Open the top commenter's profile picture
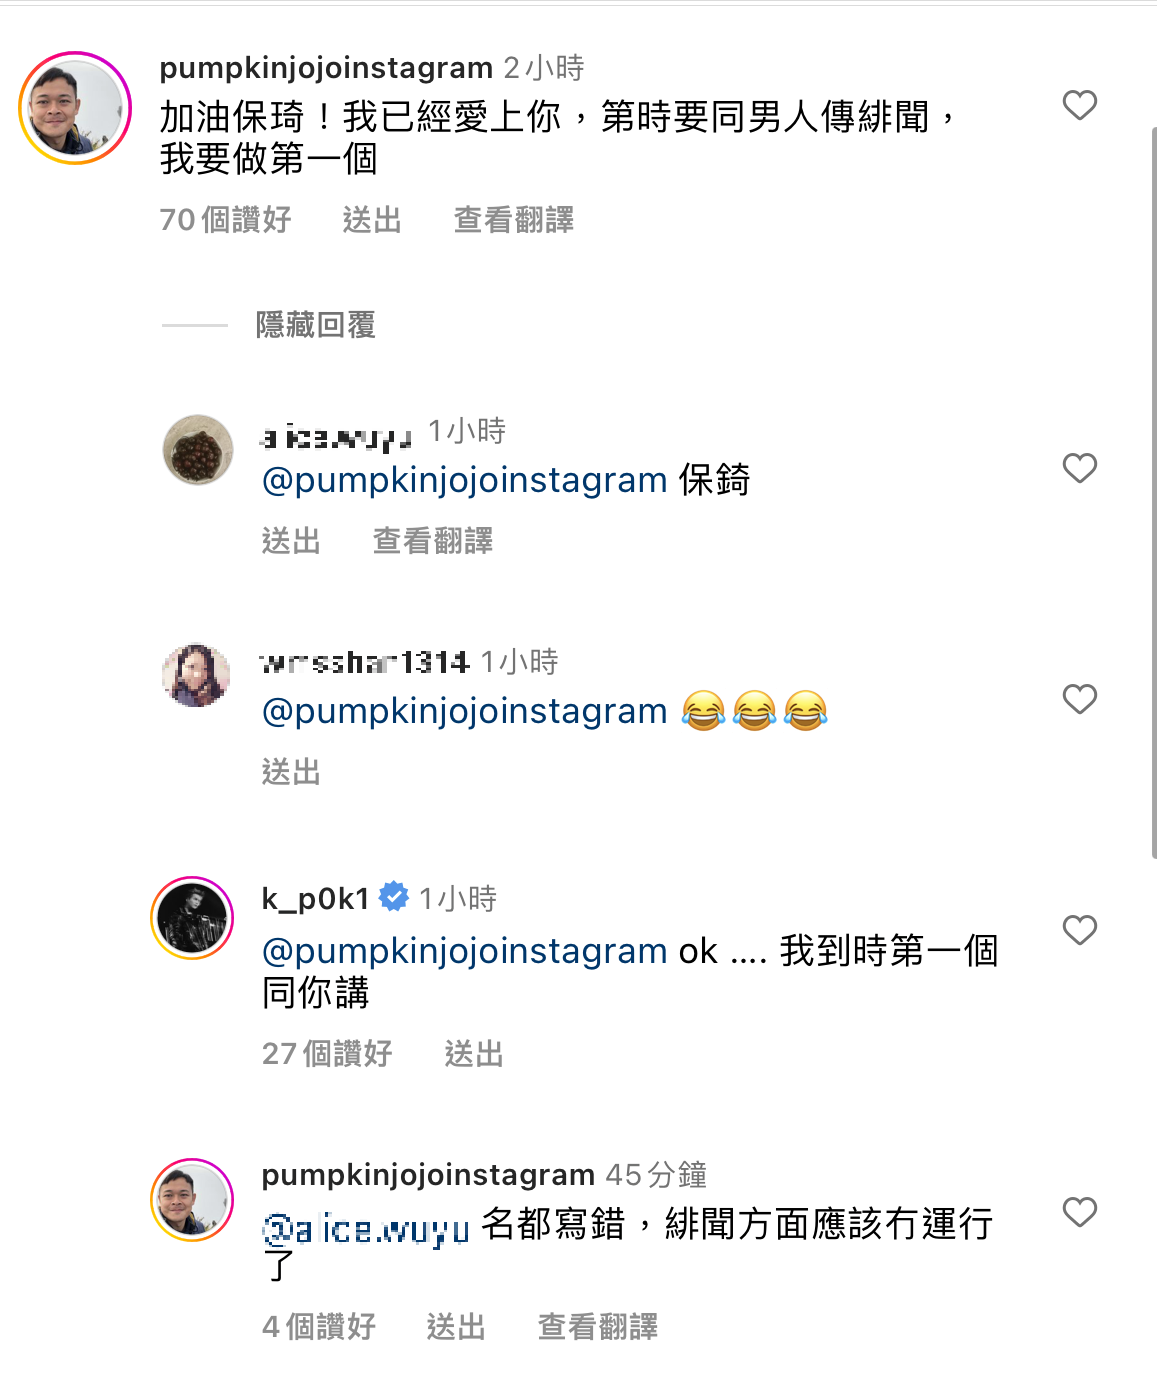The image size is (1157, 1400). point(75,108)
